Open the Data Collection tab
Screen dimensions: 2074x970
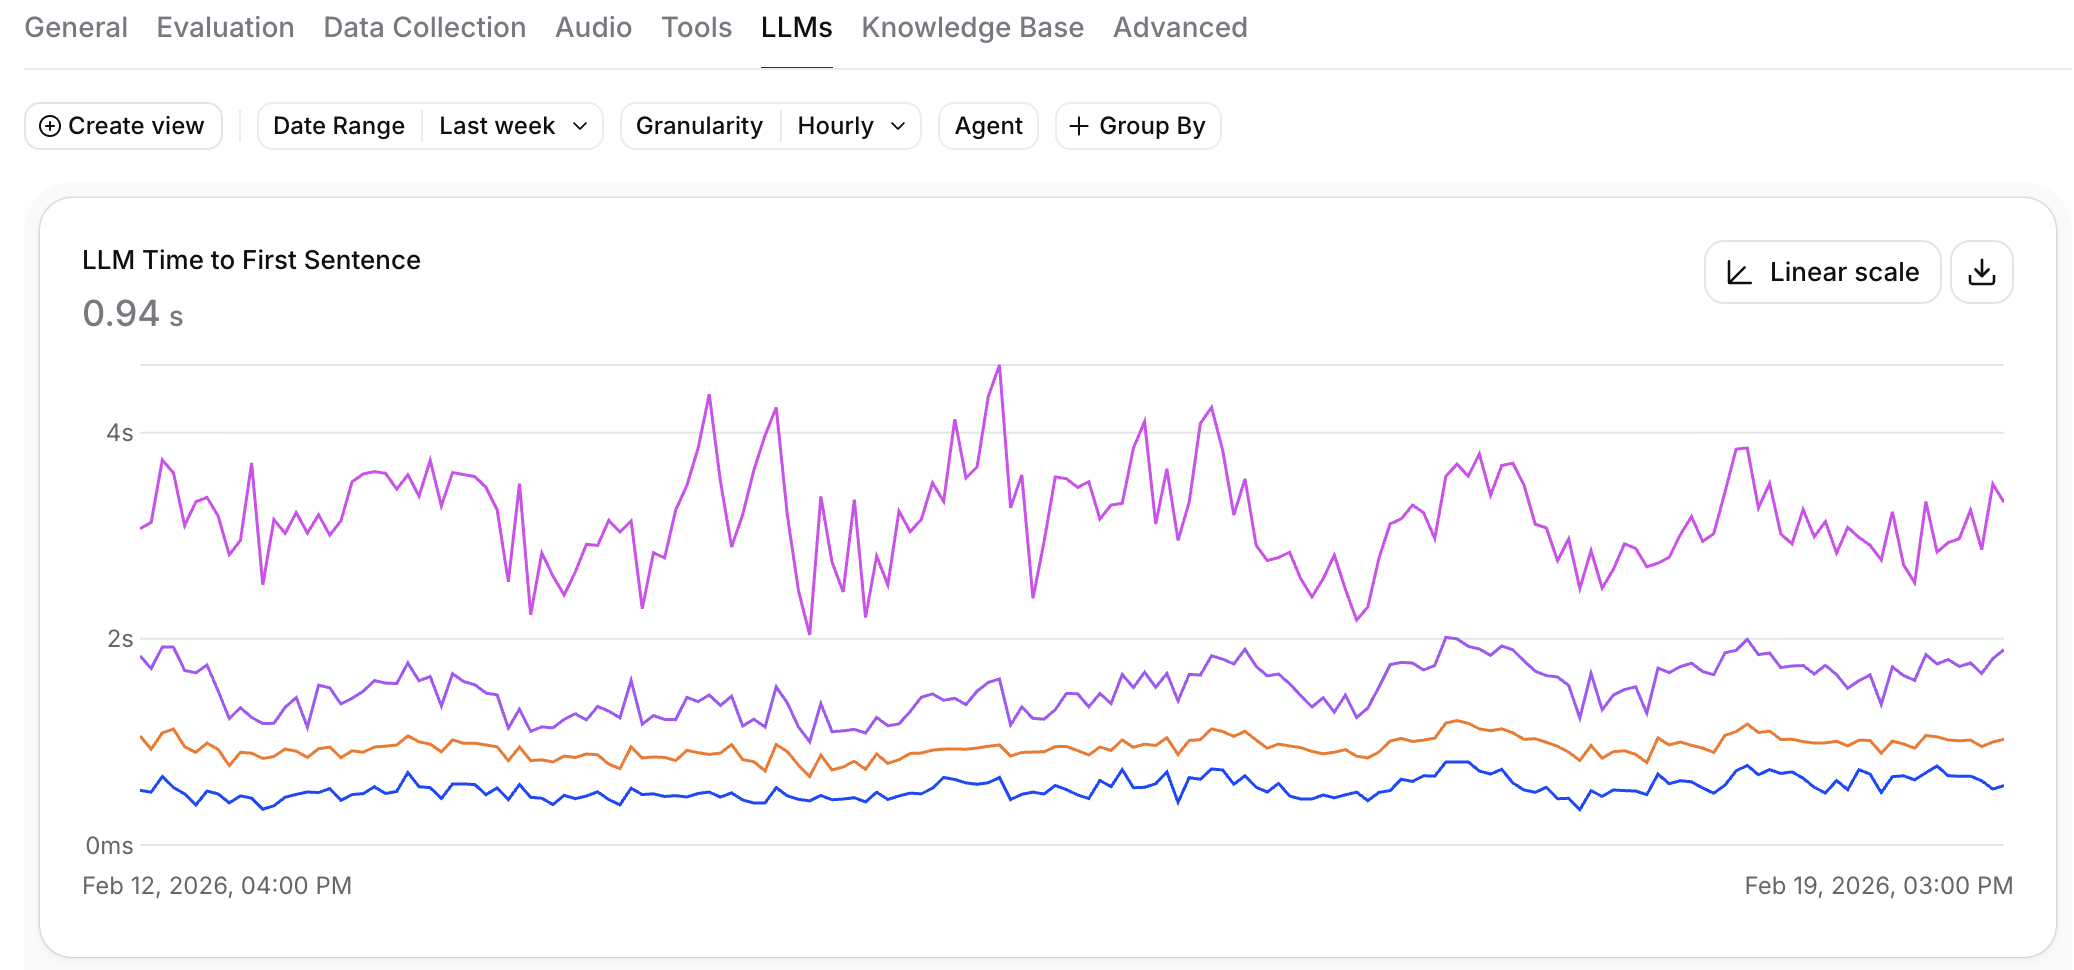[424, 27]
